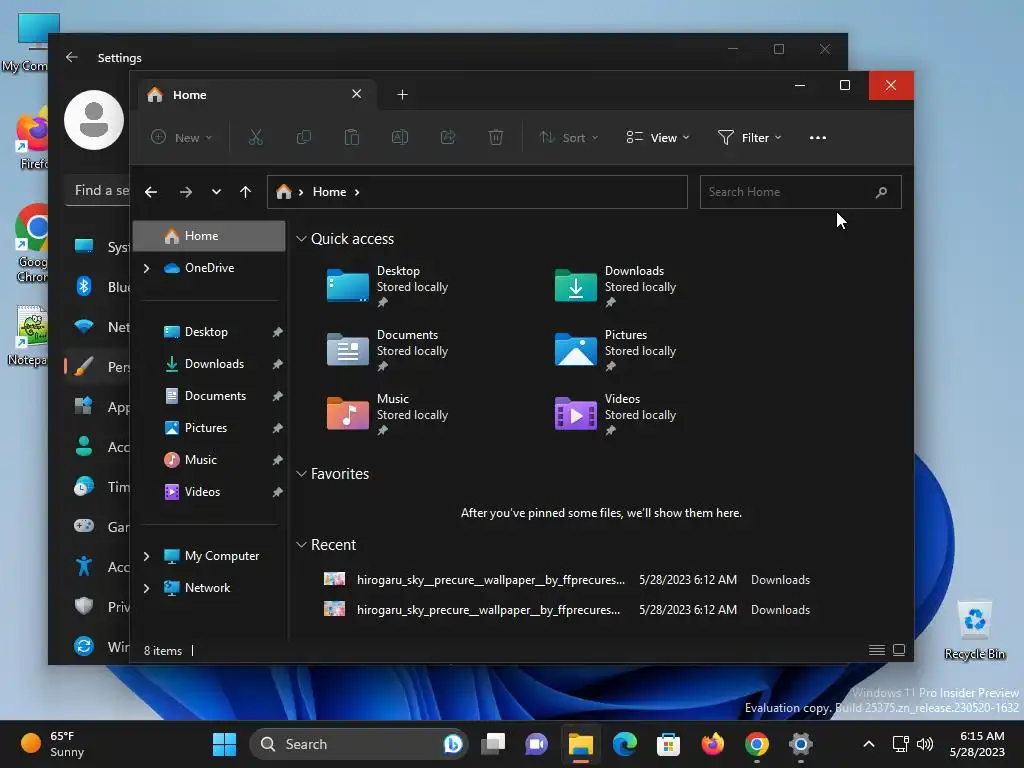Unpin Videos using sidebar pin icon
1024x768 pixels.
click(x=278, y=492)
